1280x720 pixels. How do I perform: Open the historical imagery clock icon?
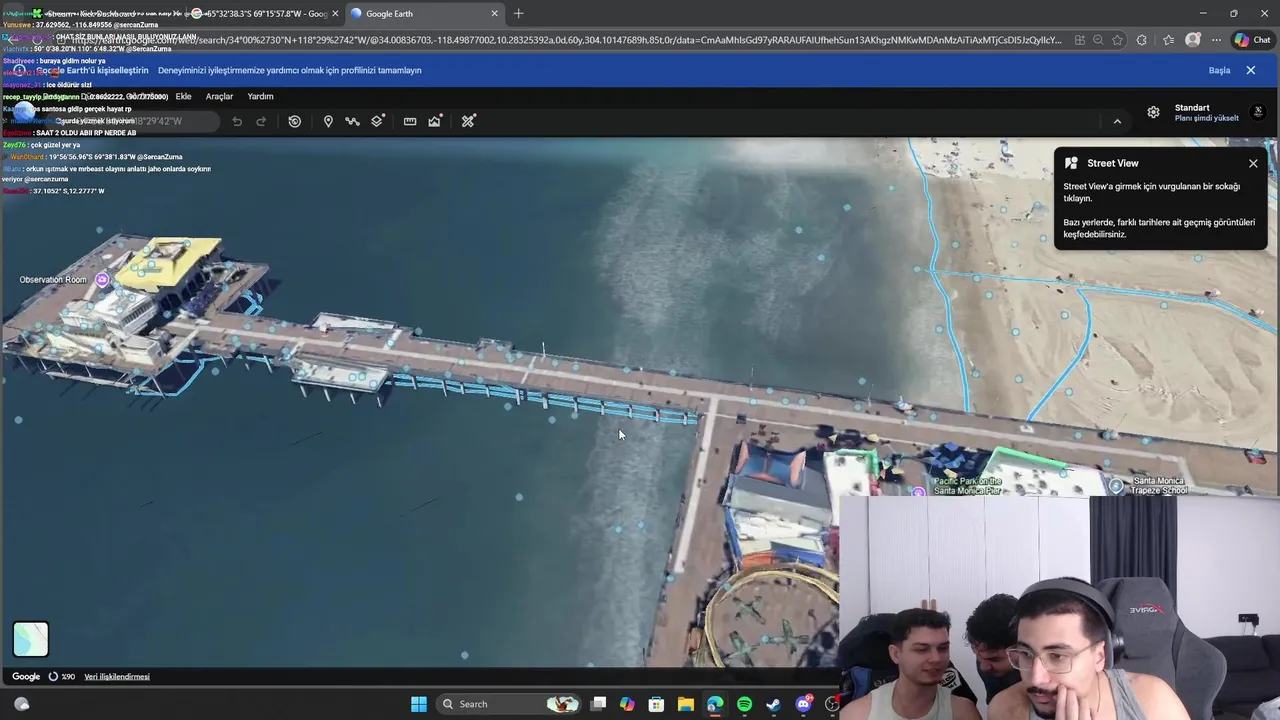pyautogui.click(x=294, y=121)
